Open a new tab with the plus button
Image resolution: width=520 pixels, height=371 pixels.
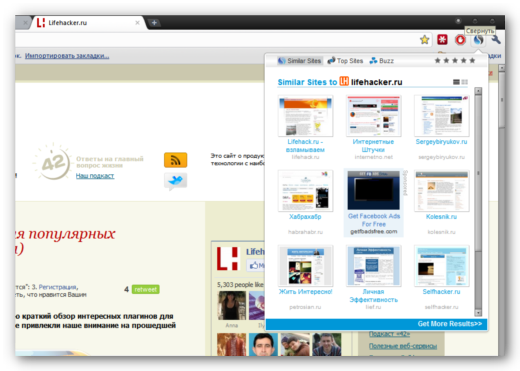click(x=154, y=23)
